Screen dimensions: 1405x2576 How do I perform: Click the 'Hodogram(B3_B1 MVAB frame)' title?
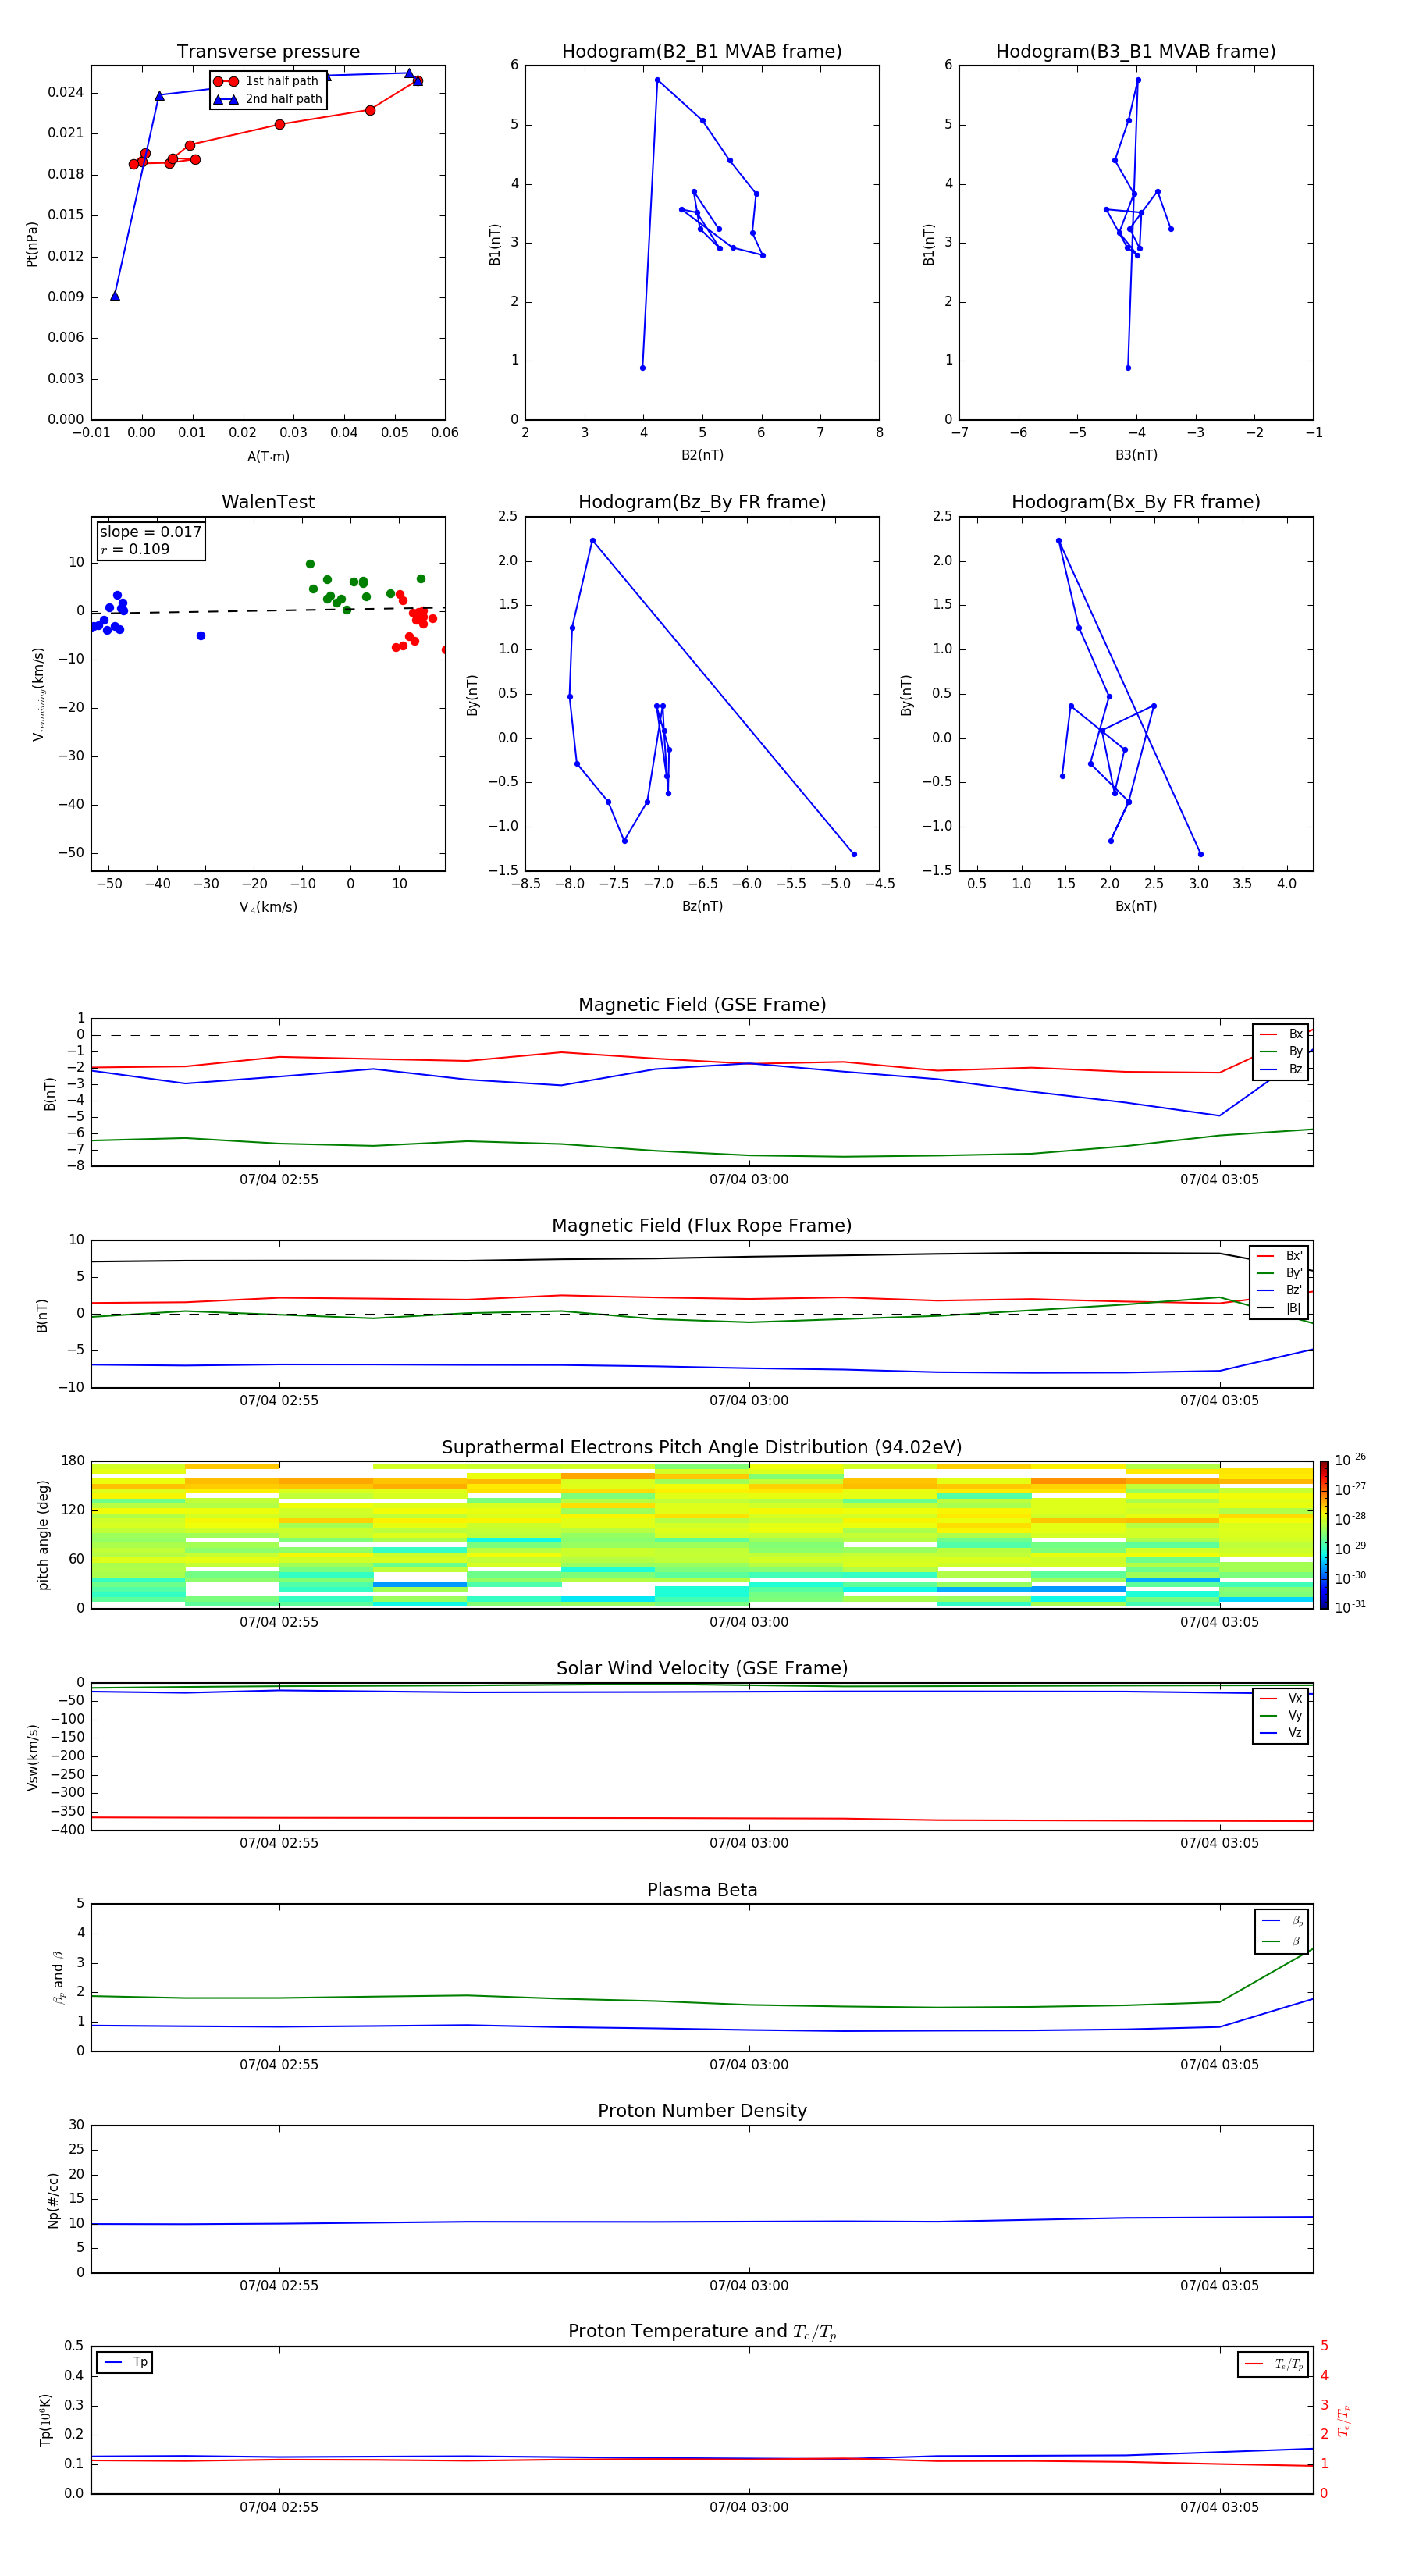click(1136, 51)
